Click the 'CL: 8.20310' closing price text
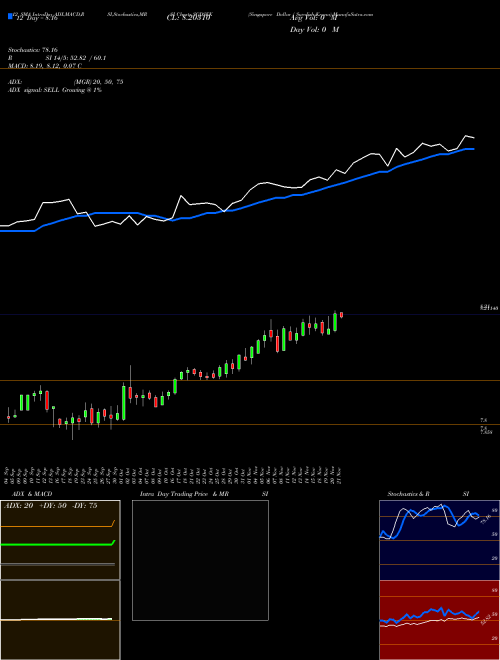500x660 pixels. point(188,19)
